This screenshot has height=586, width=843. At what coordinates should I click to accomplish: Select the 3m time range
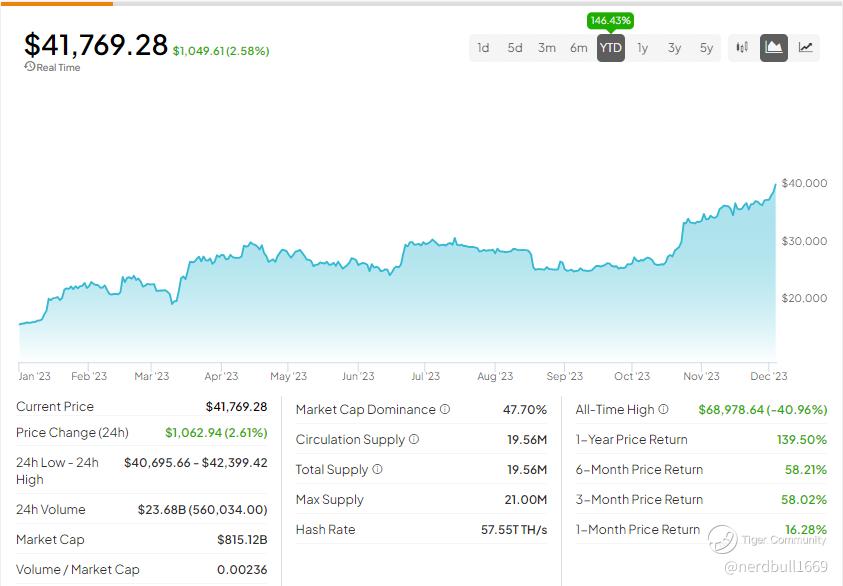(x=547, y=48)
